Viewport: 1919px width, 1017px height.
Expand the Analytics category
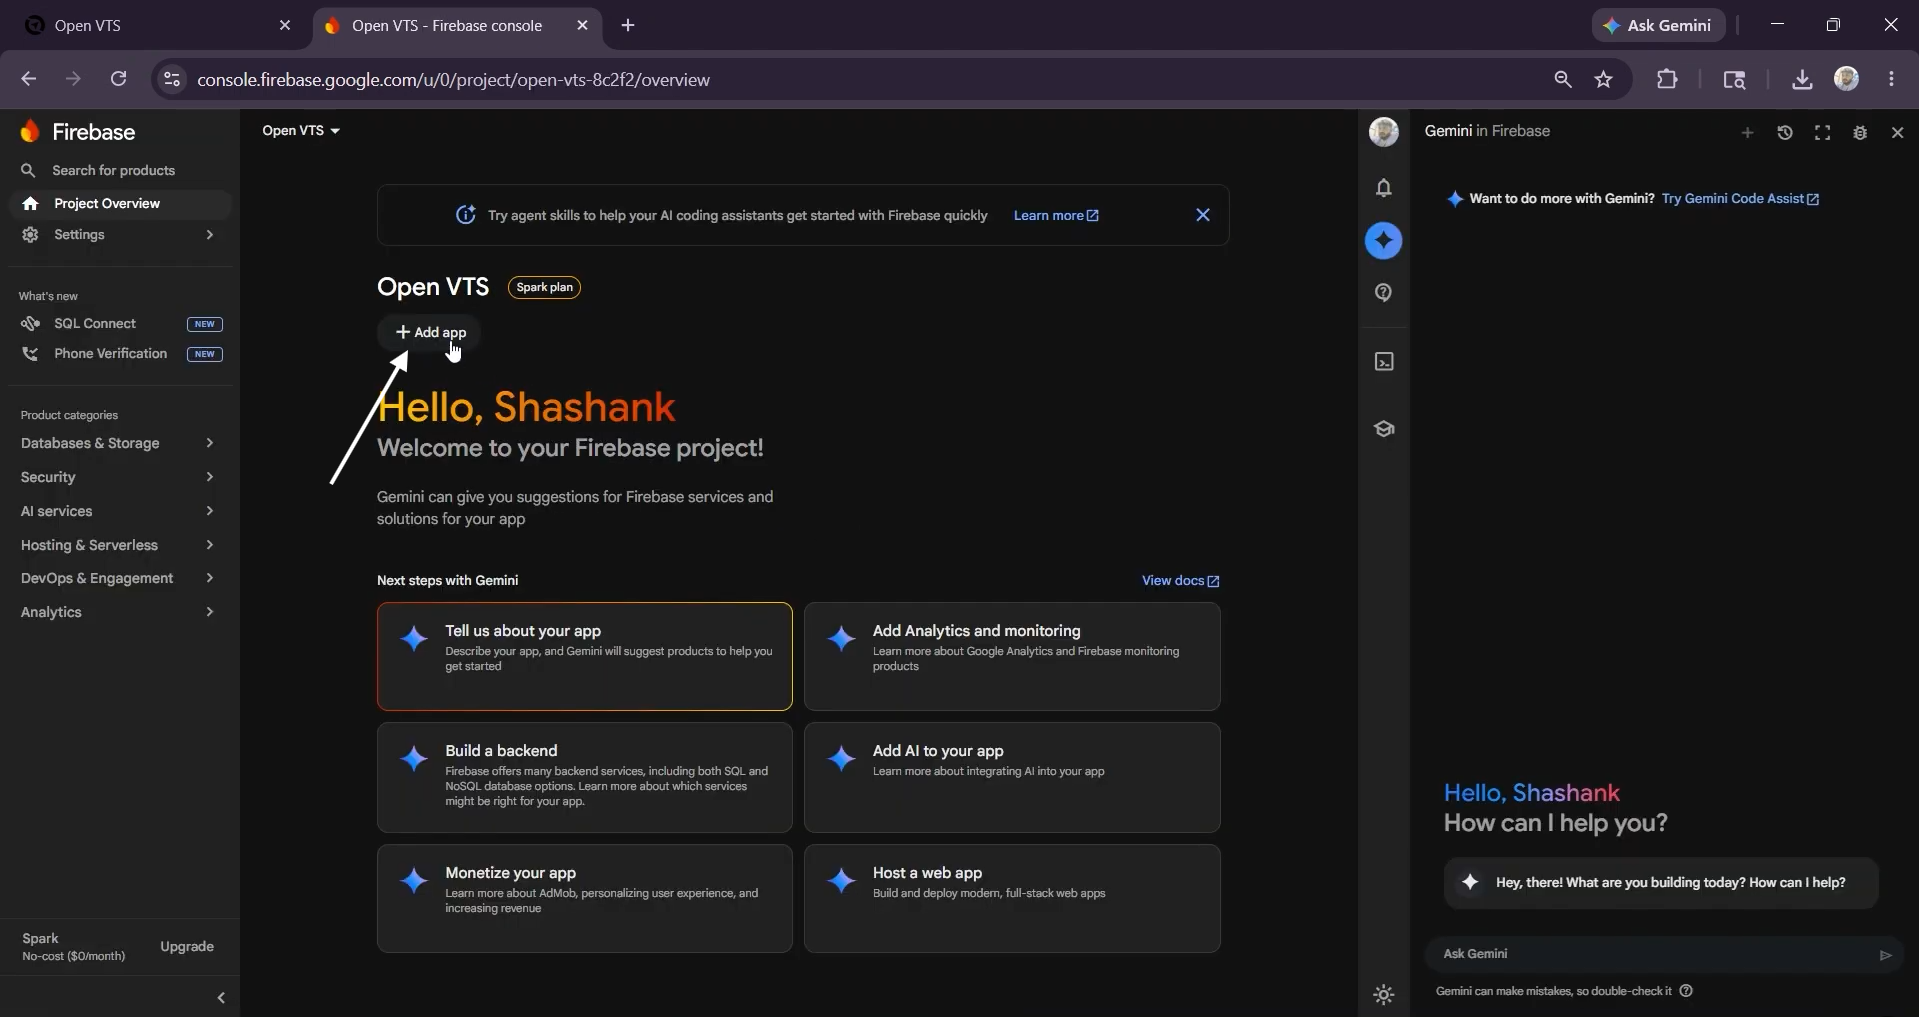pyautogui.click(x=119, y=612)
